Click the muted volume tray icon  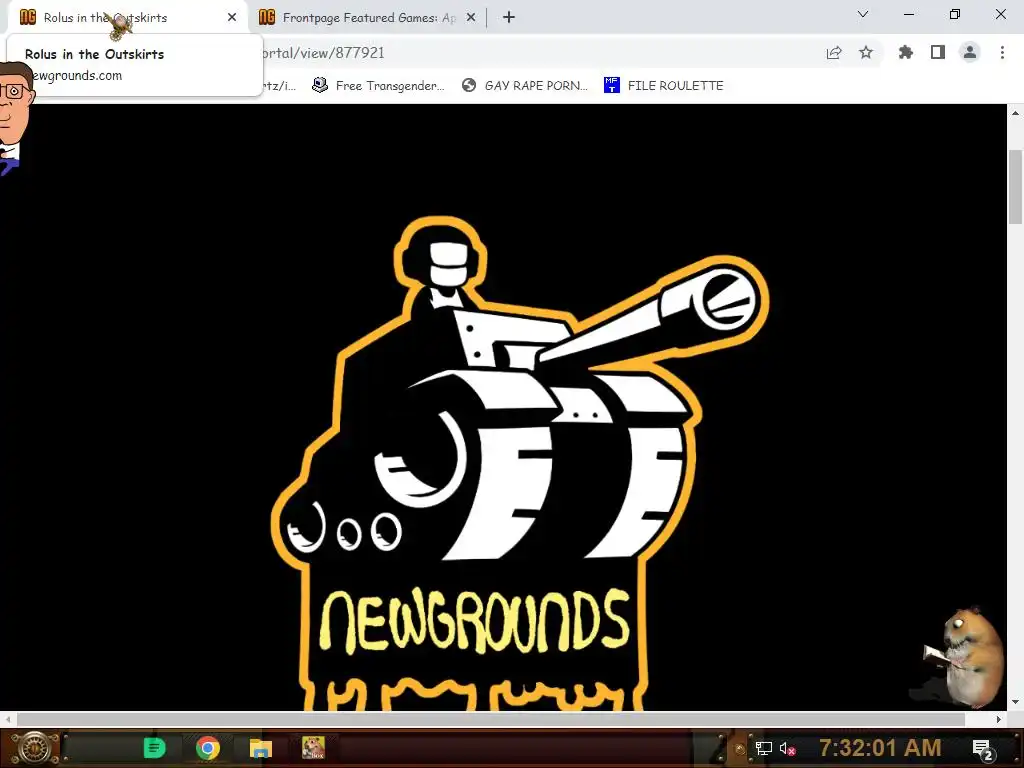pos(788,748)
